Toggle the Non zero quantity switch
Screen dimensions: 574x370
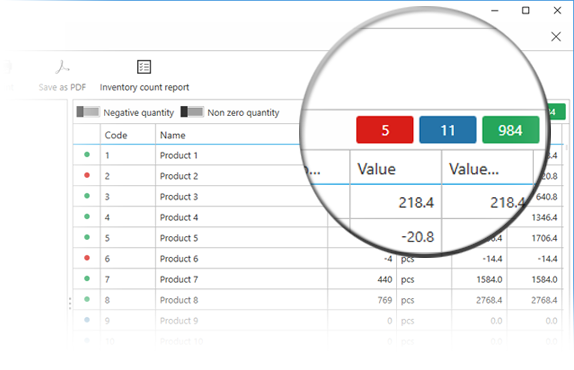pos(192,112)
